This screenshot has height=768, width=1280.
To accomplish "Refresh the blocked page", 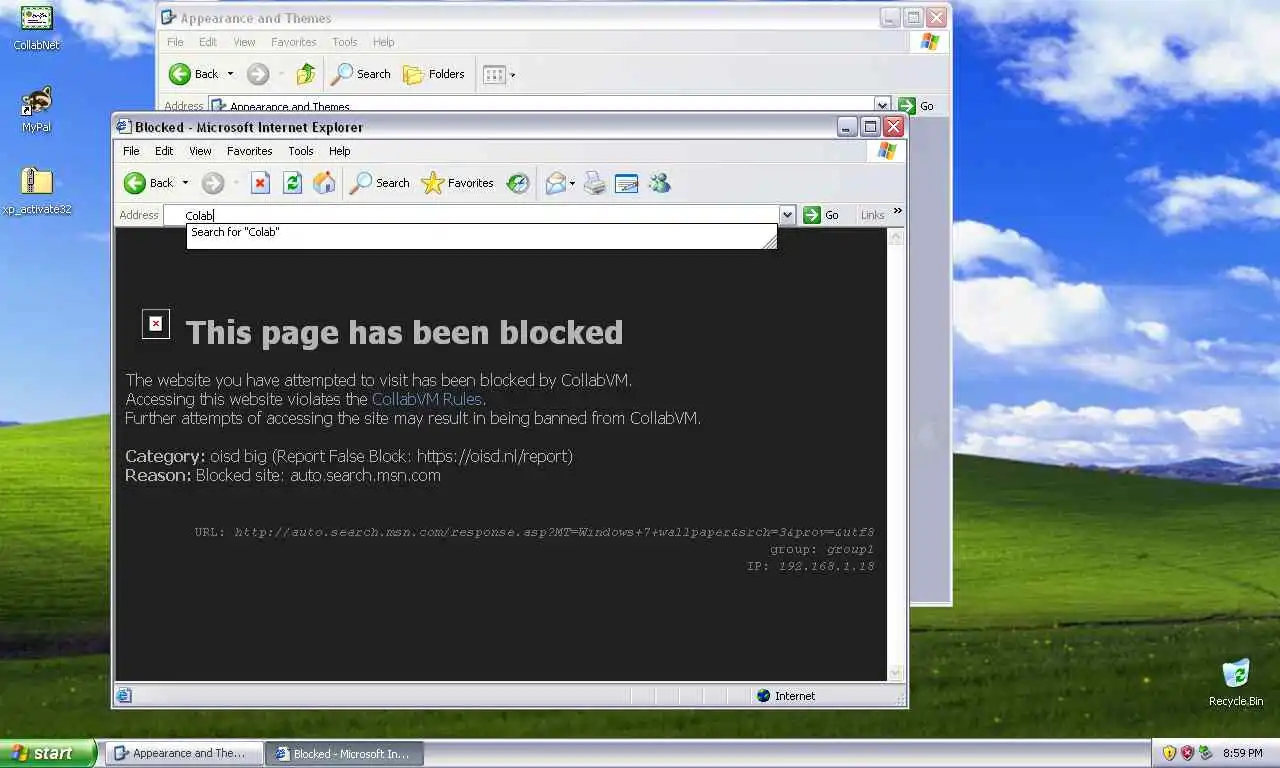I will [292, 183].
